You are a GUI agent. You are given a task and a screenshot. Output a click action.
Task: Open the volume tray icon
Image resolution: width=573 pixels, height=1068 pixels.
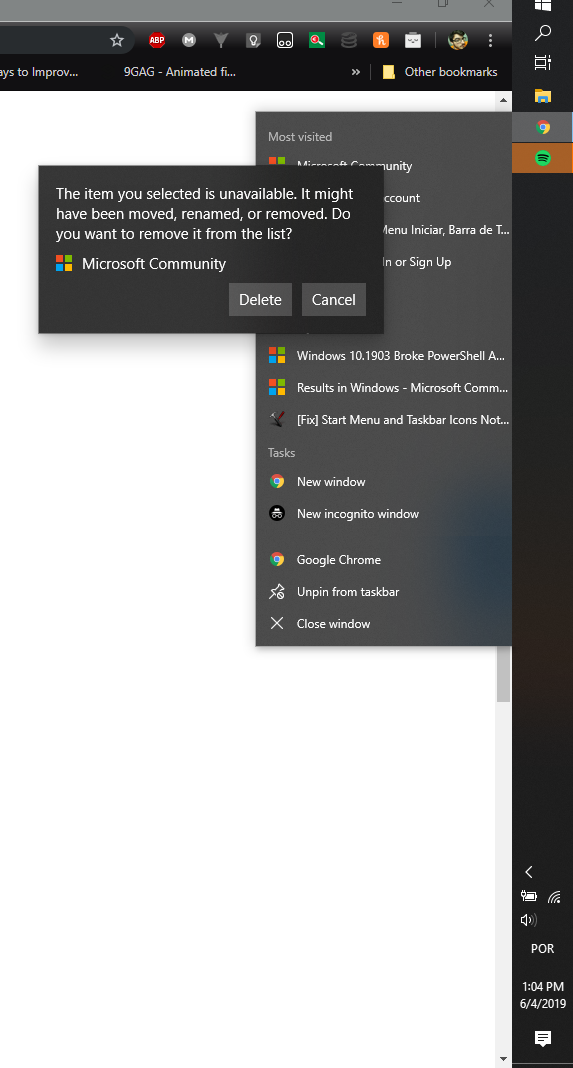529,920
